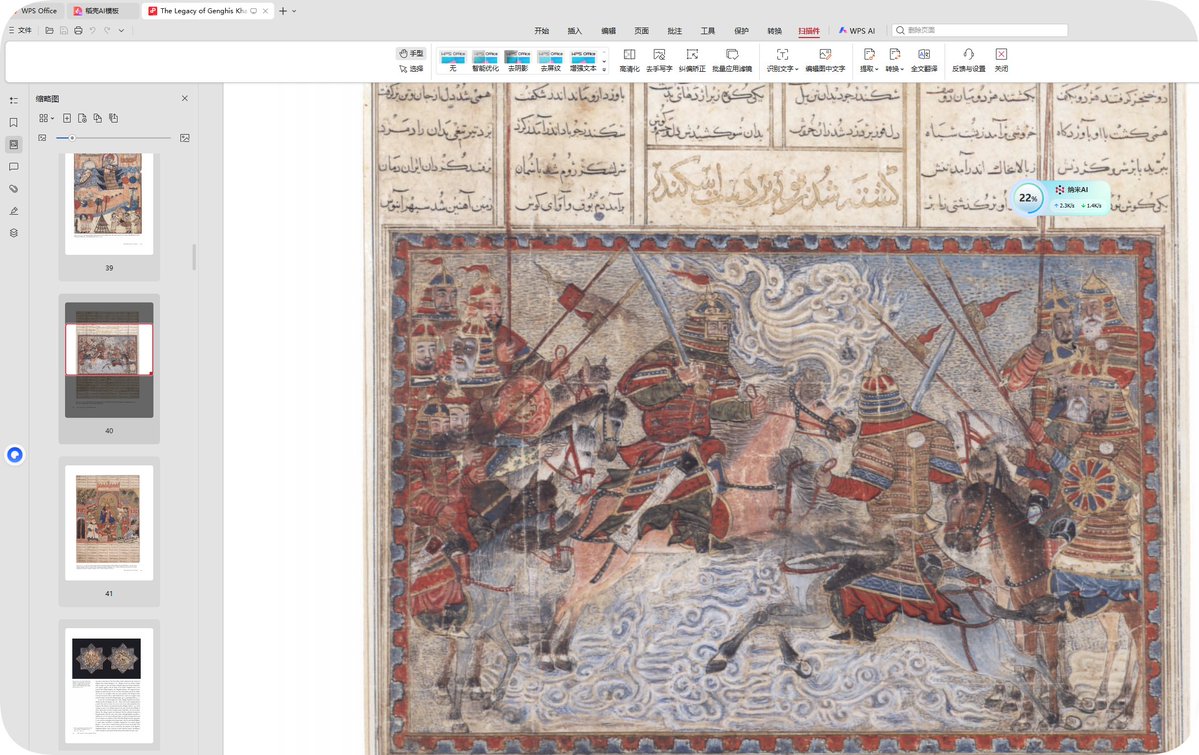1199x755 pixels.
Task: Click the undo arrow icon
Action: click(93, 31)
